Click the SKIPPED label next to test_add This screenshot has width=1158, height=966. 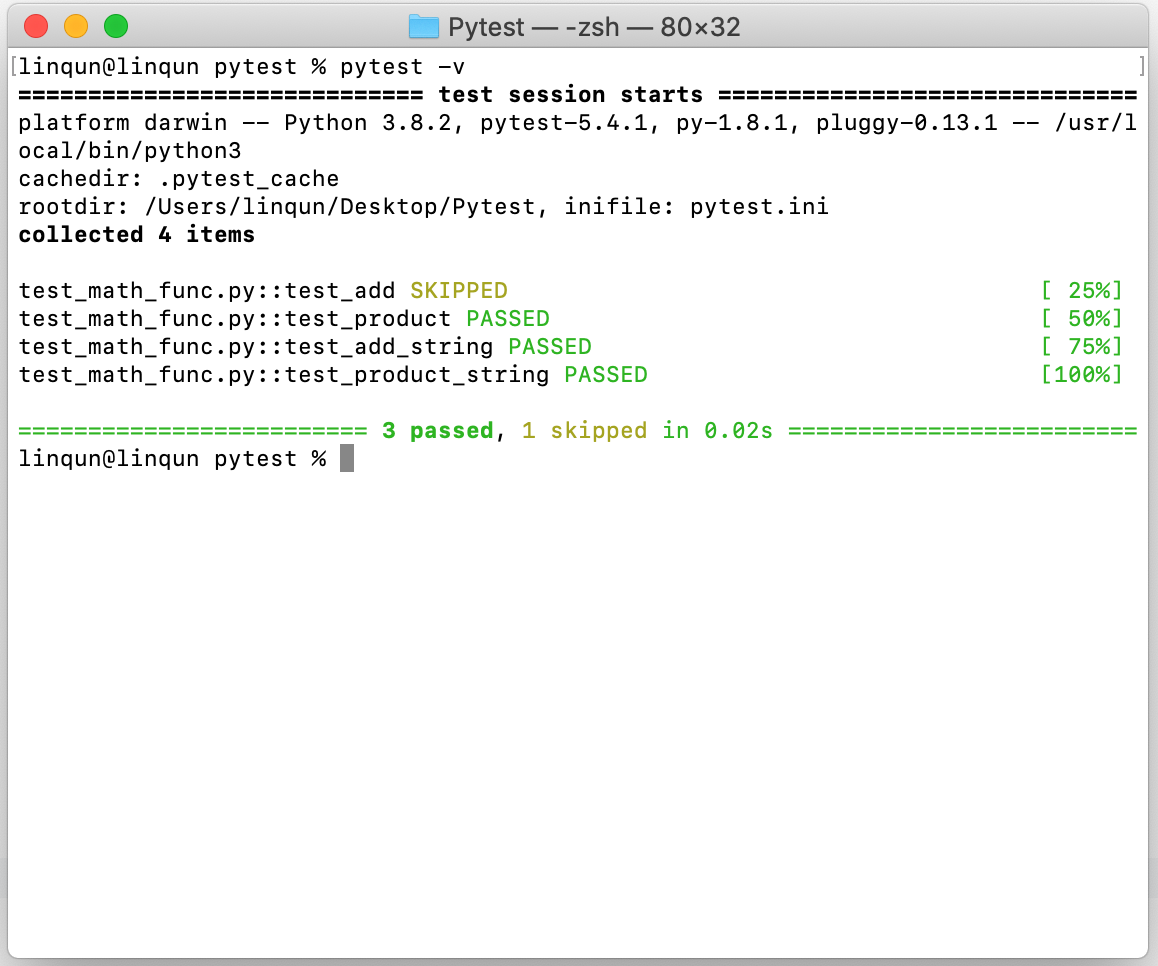click(458, 290)
